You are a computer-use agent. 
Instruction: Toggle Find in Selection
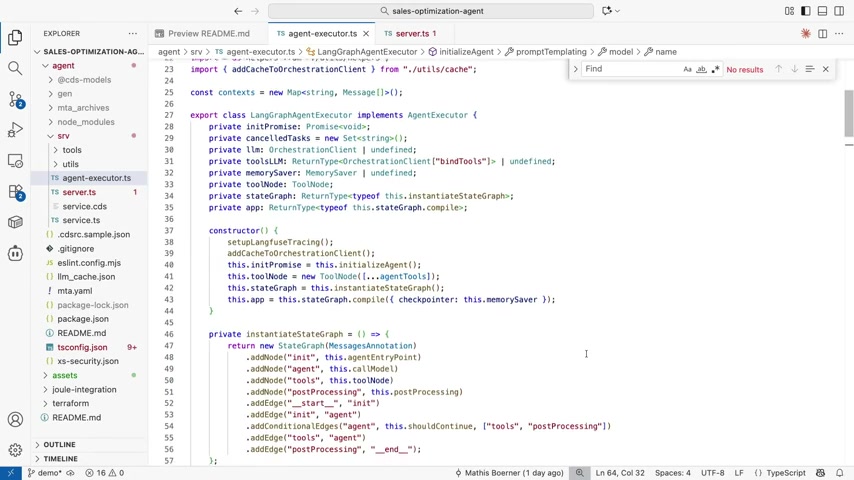tap(810, 69)
